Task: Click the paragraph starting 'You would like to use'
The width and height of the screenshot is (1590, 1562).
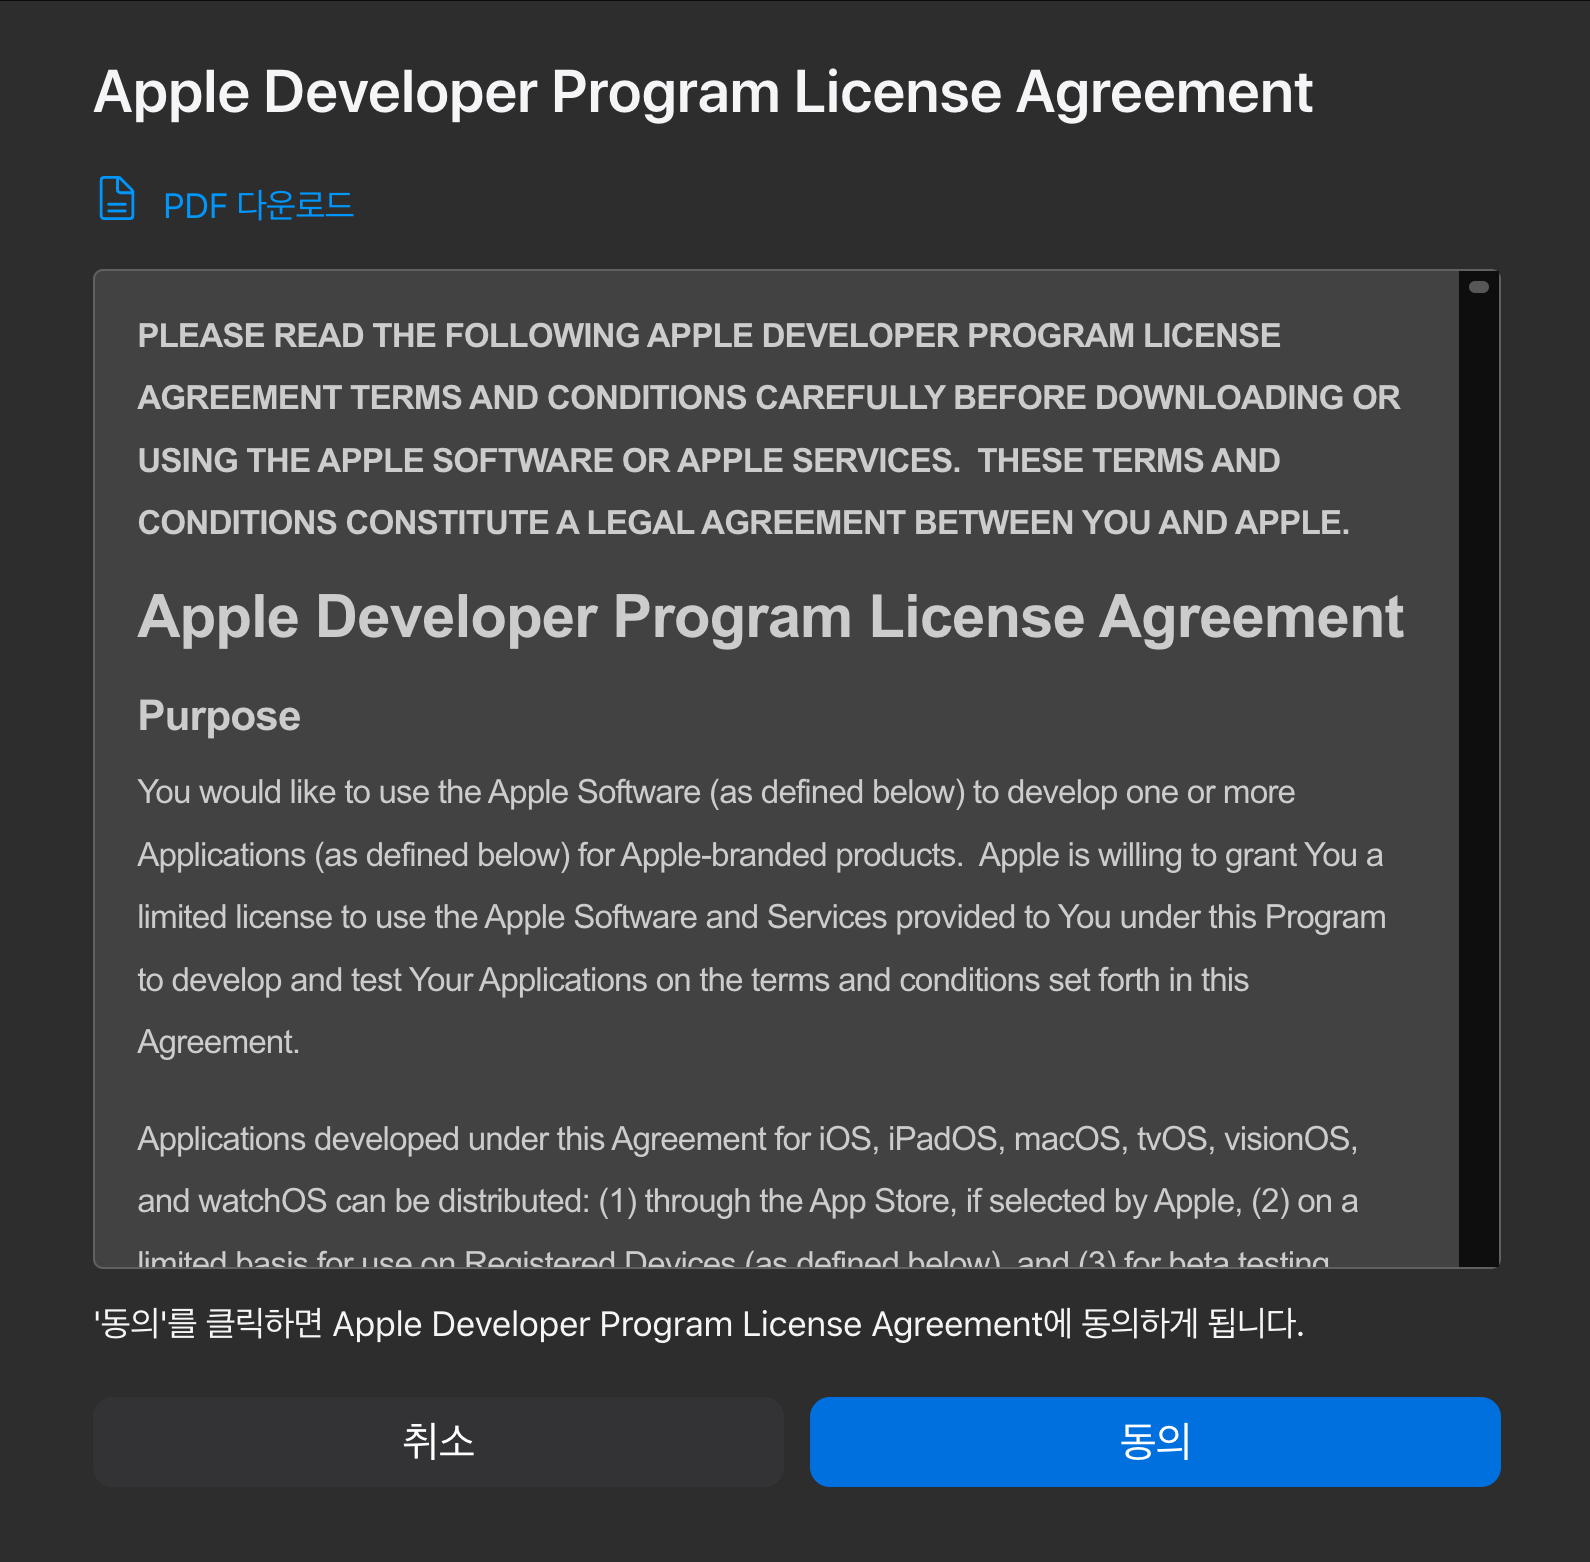Action: (x=762, y=917)
